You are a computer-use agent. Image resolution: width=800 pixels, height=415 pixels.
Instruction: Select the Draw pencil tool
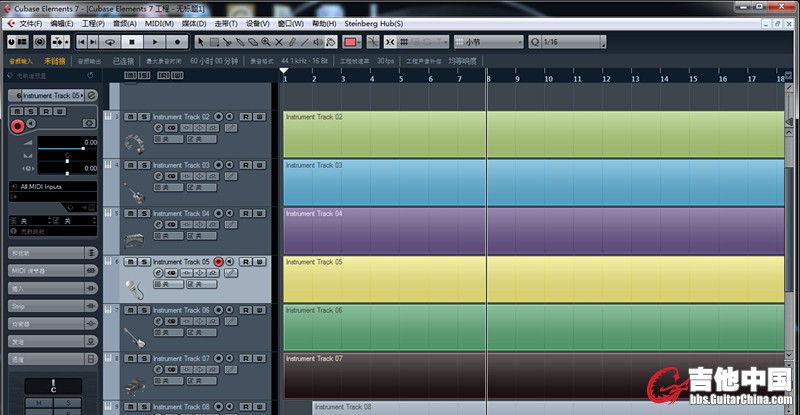coord(292,42)
